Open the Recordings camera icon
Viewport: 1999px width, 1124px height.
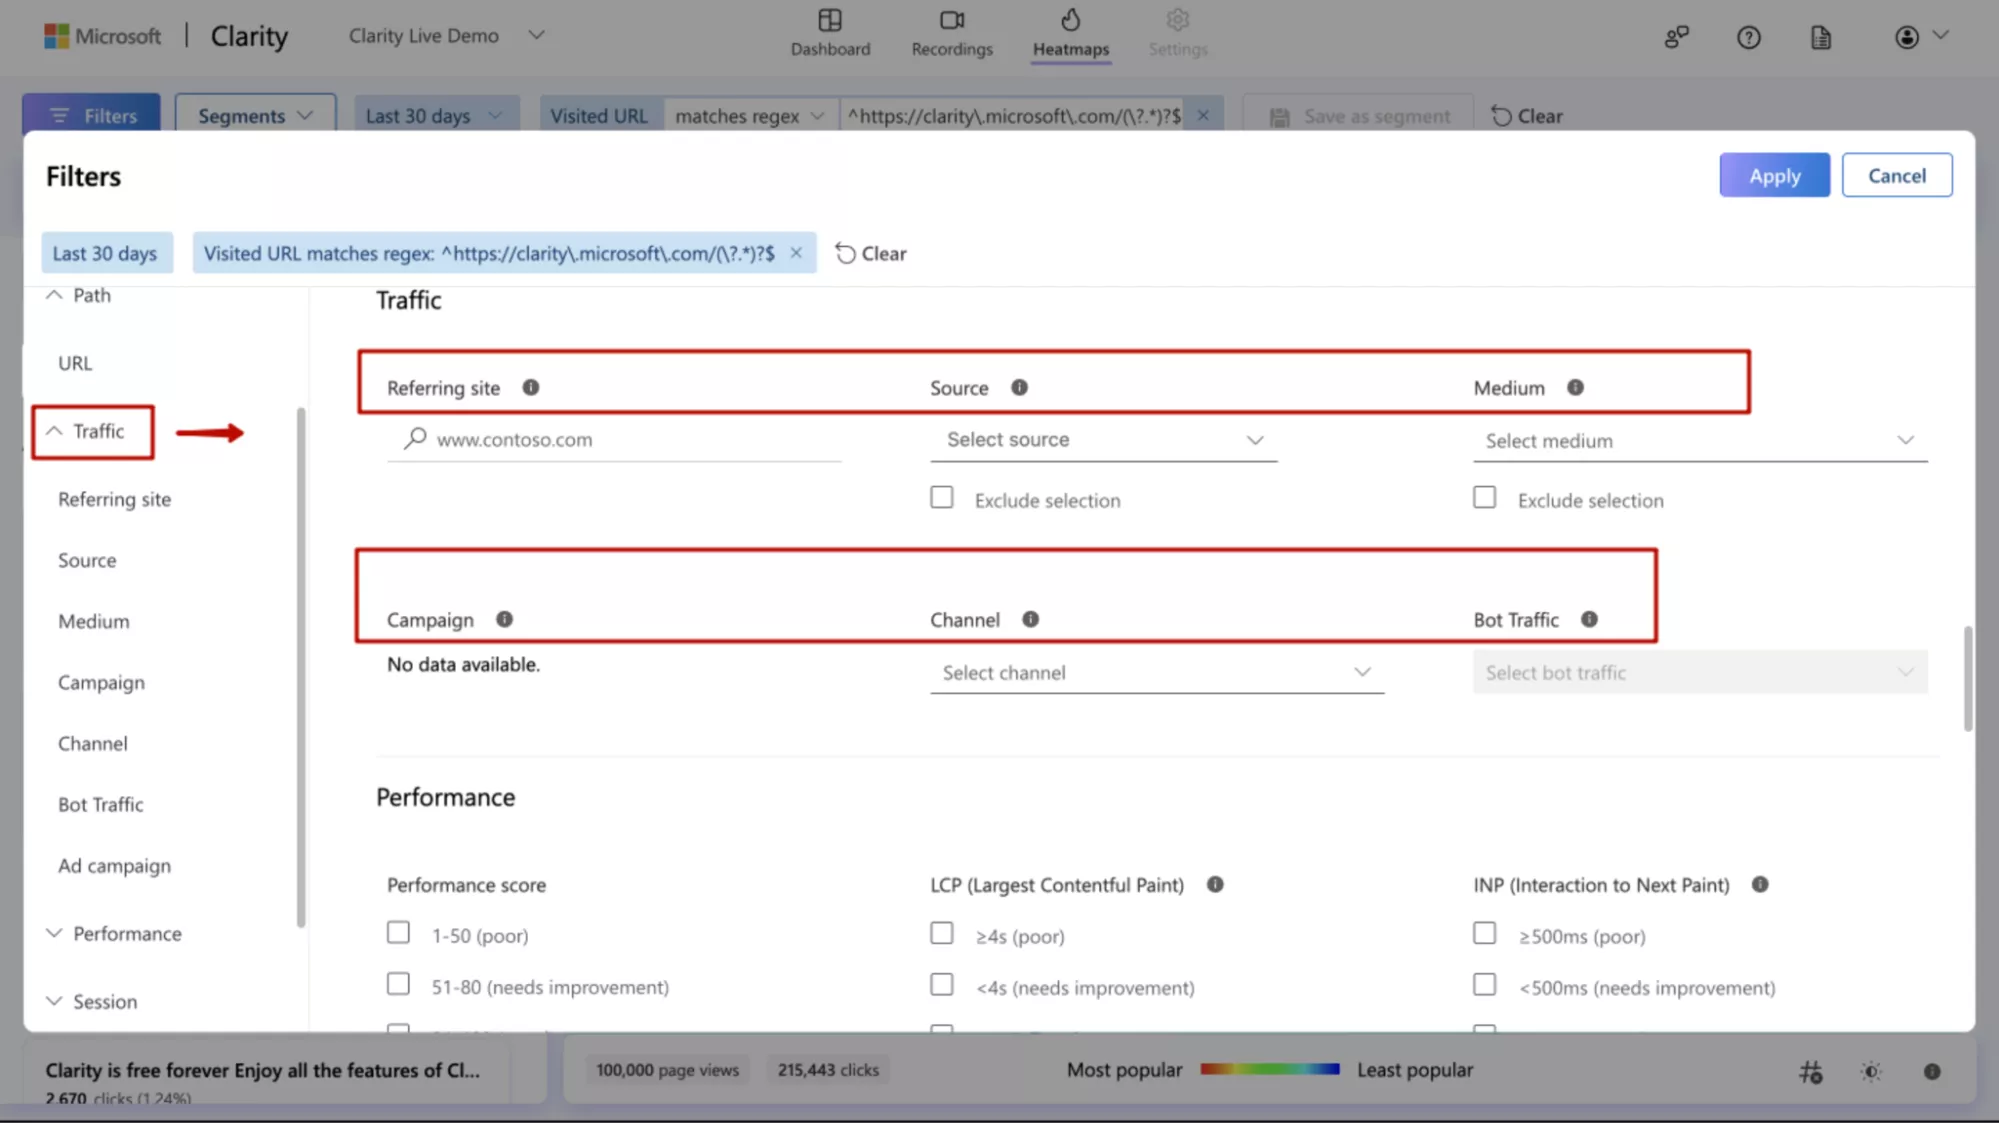click(x=951, y=20)
